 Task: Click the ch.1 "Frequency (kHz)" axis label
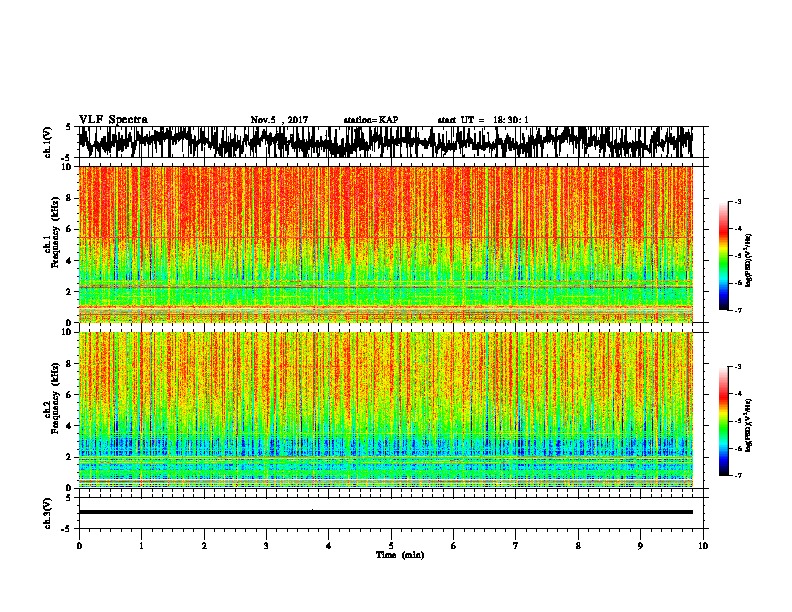point(55,232)
